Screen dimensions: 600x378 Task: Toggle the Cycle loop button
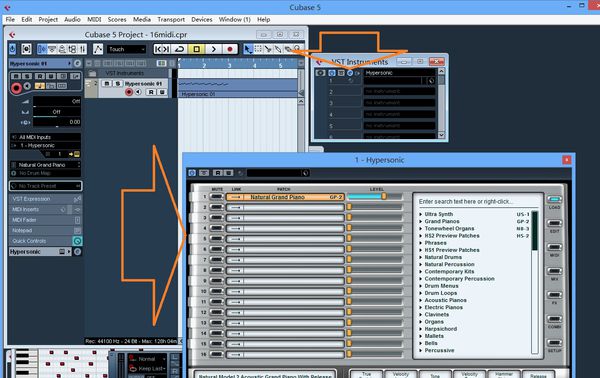pos(179,49)
